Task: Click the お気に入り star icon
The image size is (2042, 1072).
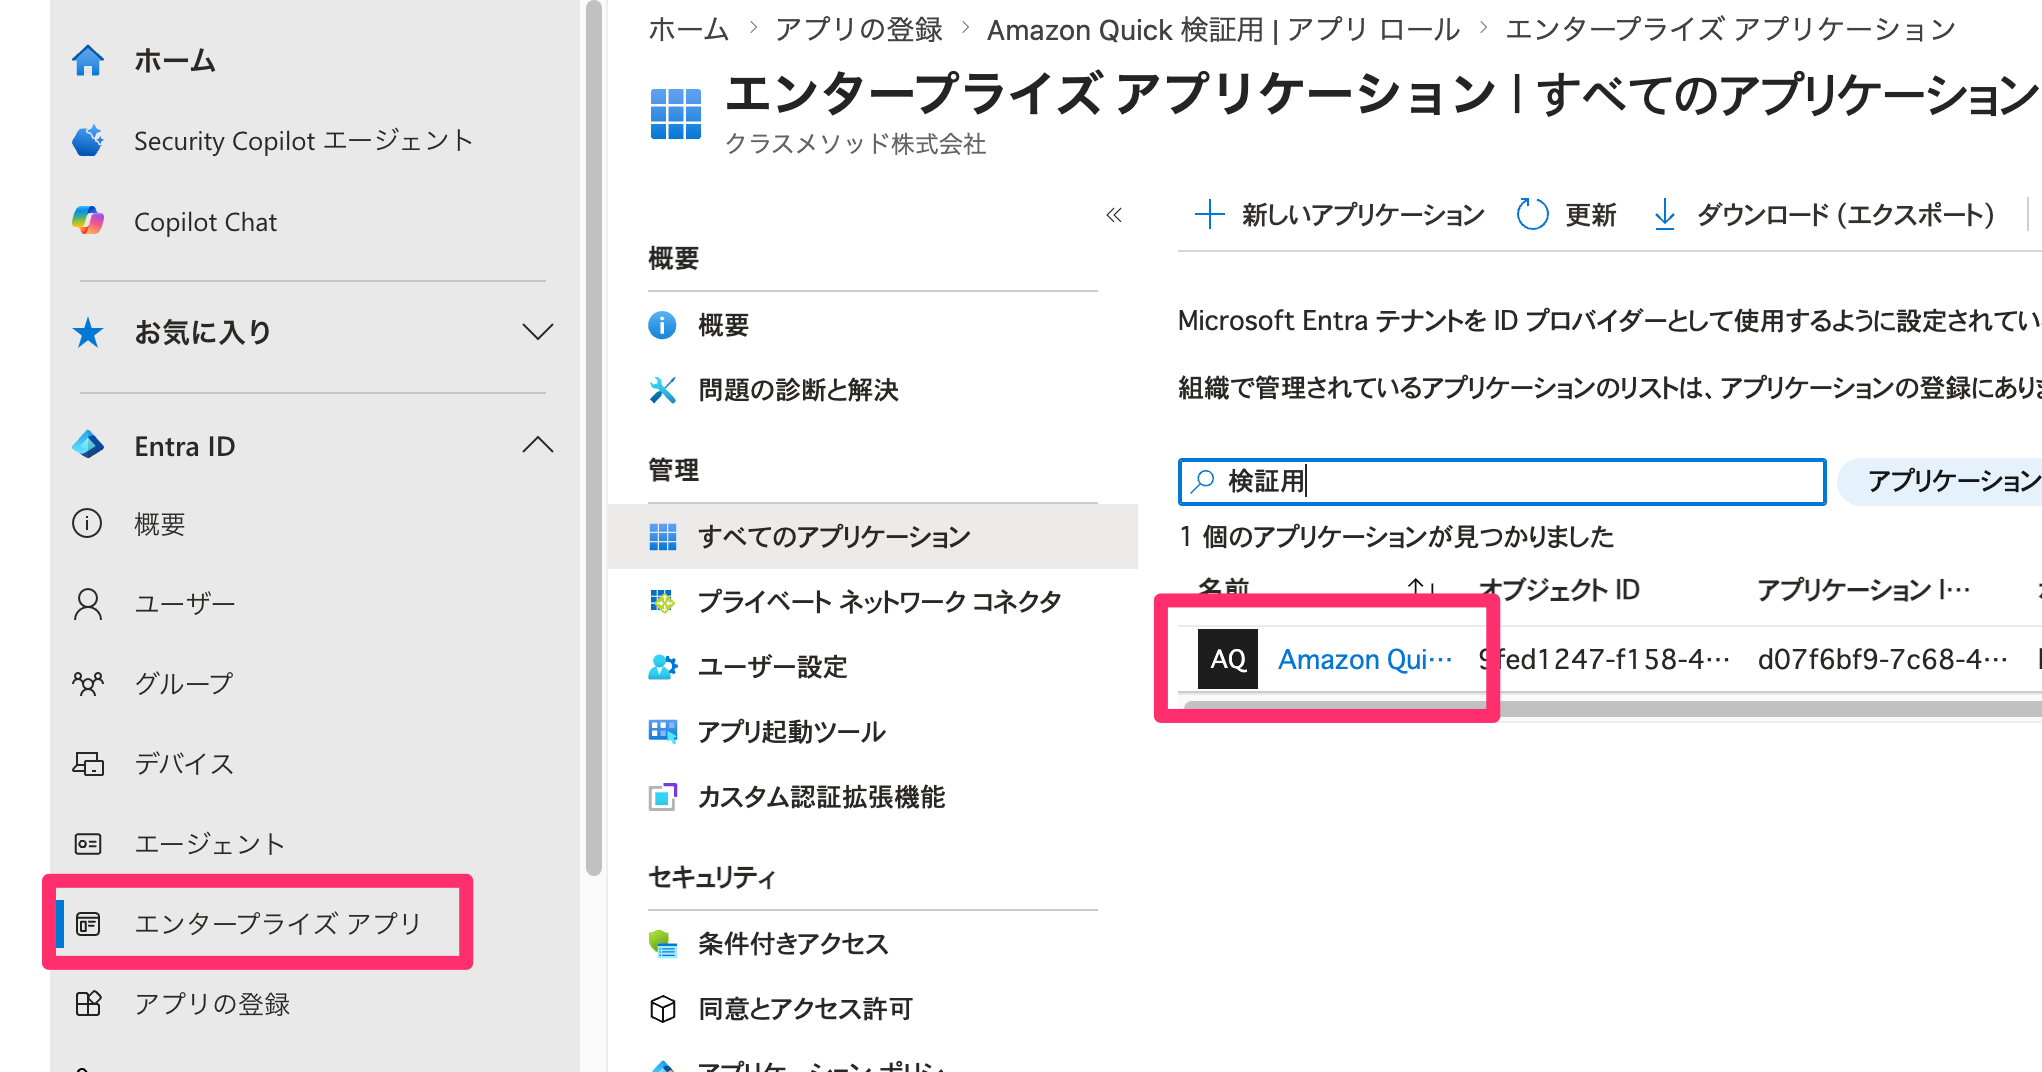Action: coord(88,332)
